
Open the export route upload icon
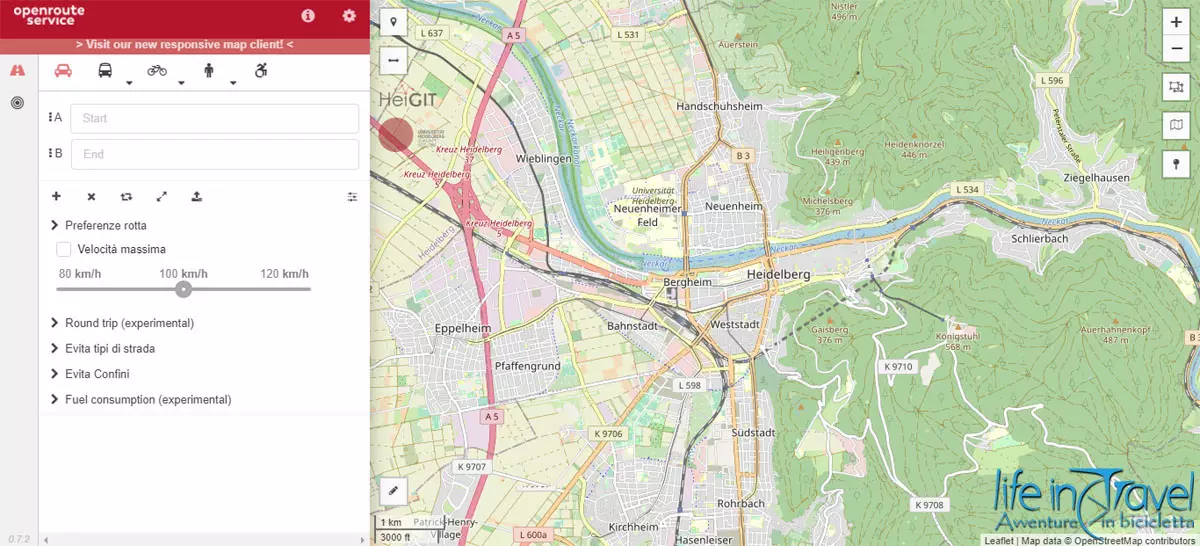coord(197,197)
